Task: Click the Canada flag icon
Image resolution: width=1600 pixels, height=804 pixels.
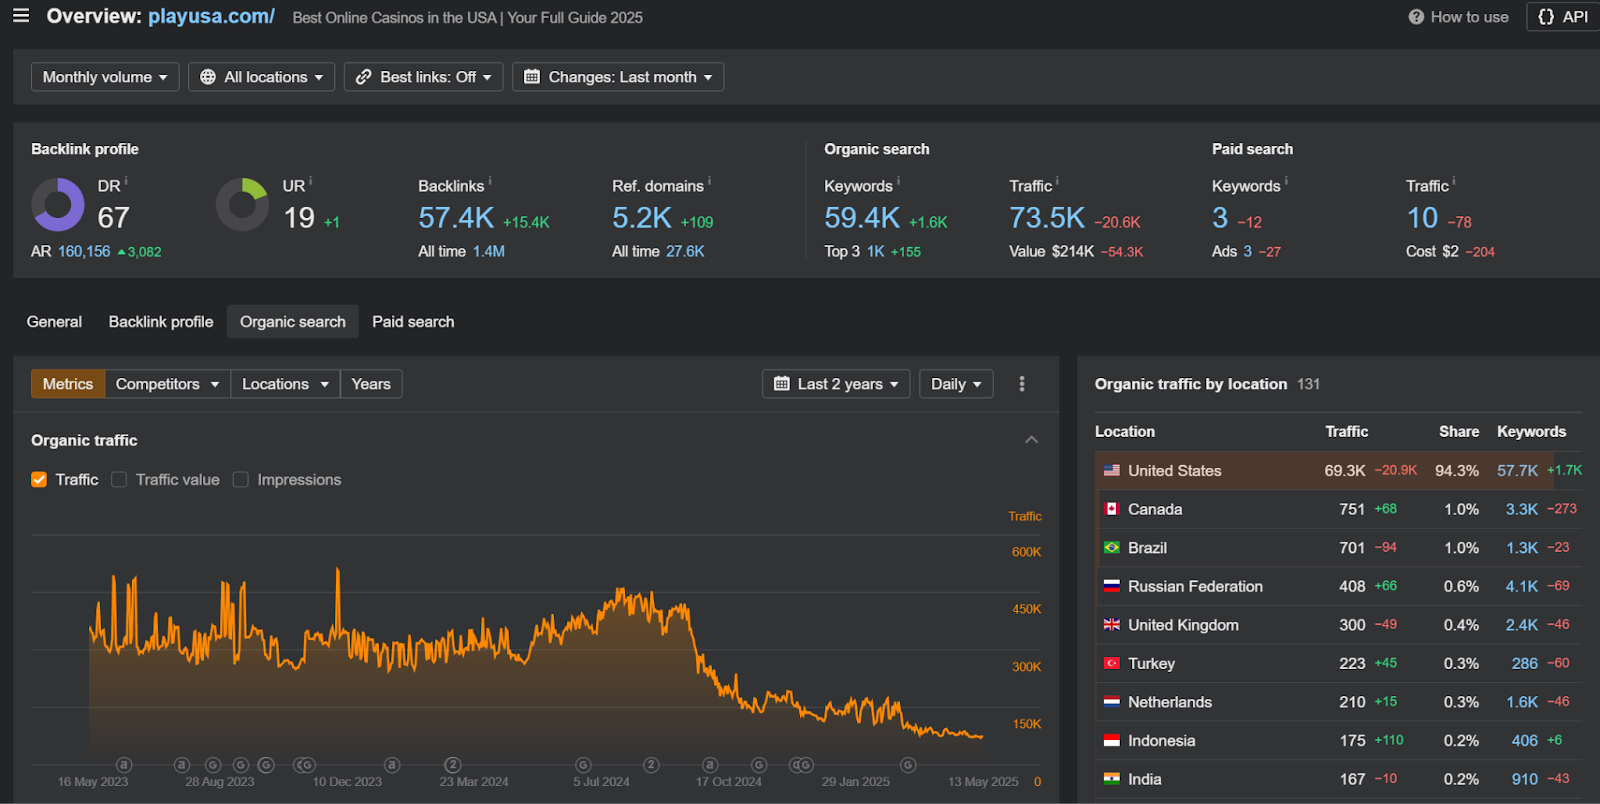Action: (x=1112, y=509)
